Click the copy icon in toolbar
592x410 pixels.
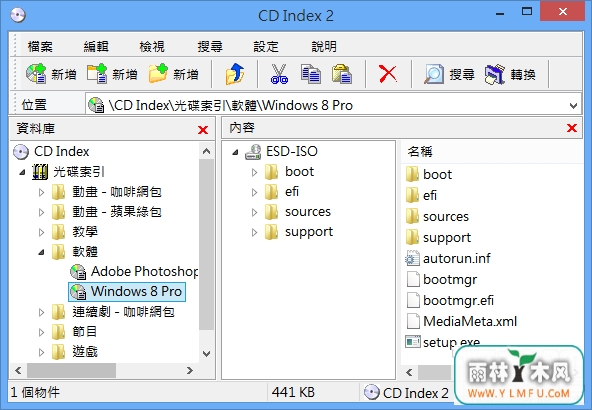click(x=311, y=74)
